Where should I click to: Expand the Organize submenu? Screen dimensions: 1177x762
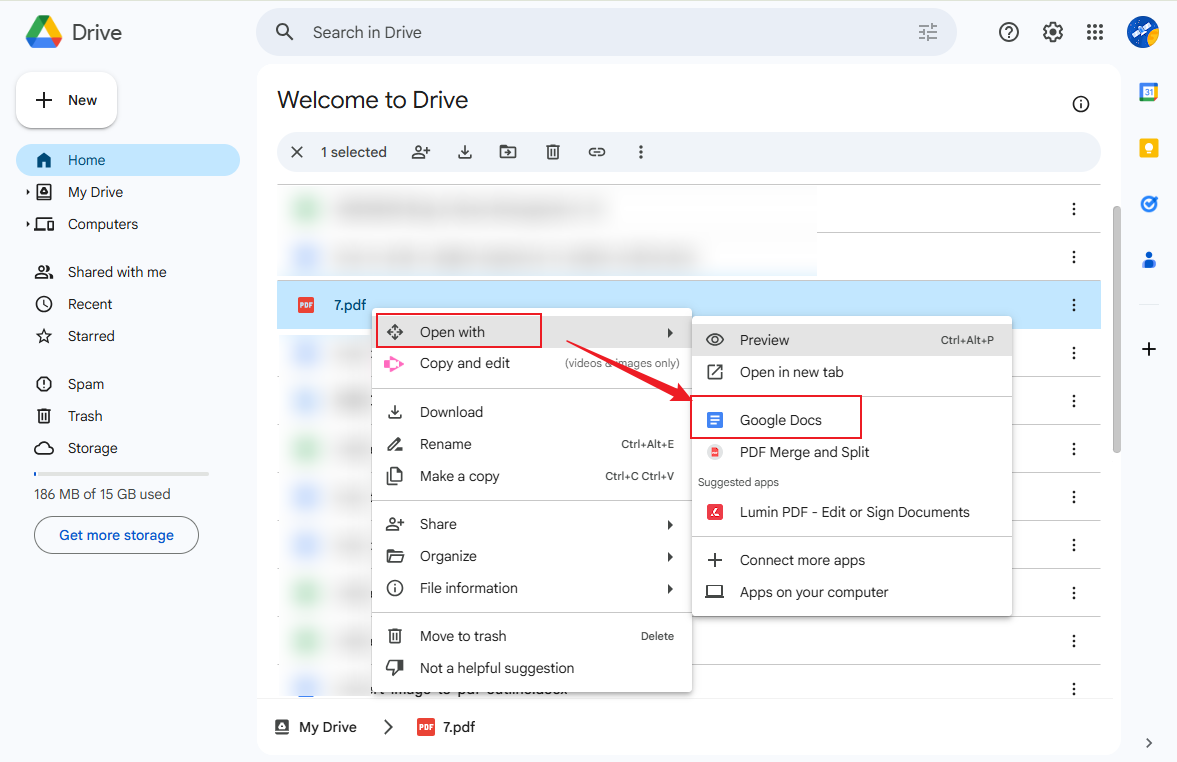[672, 556]
